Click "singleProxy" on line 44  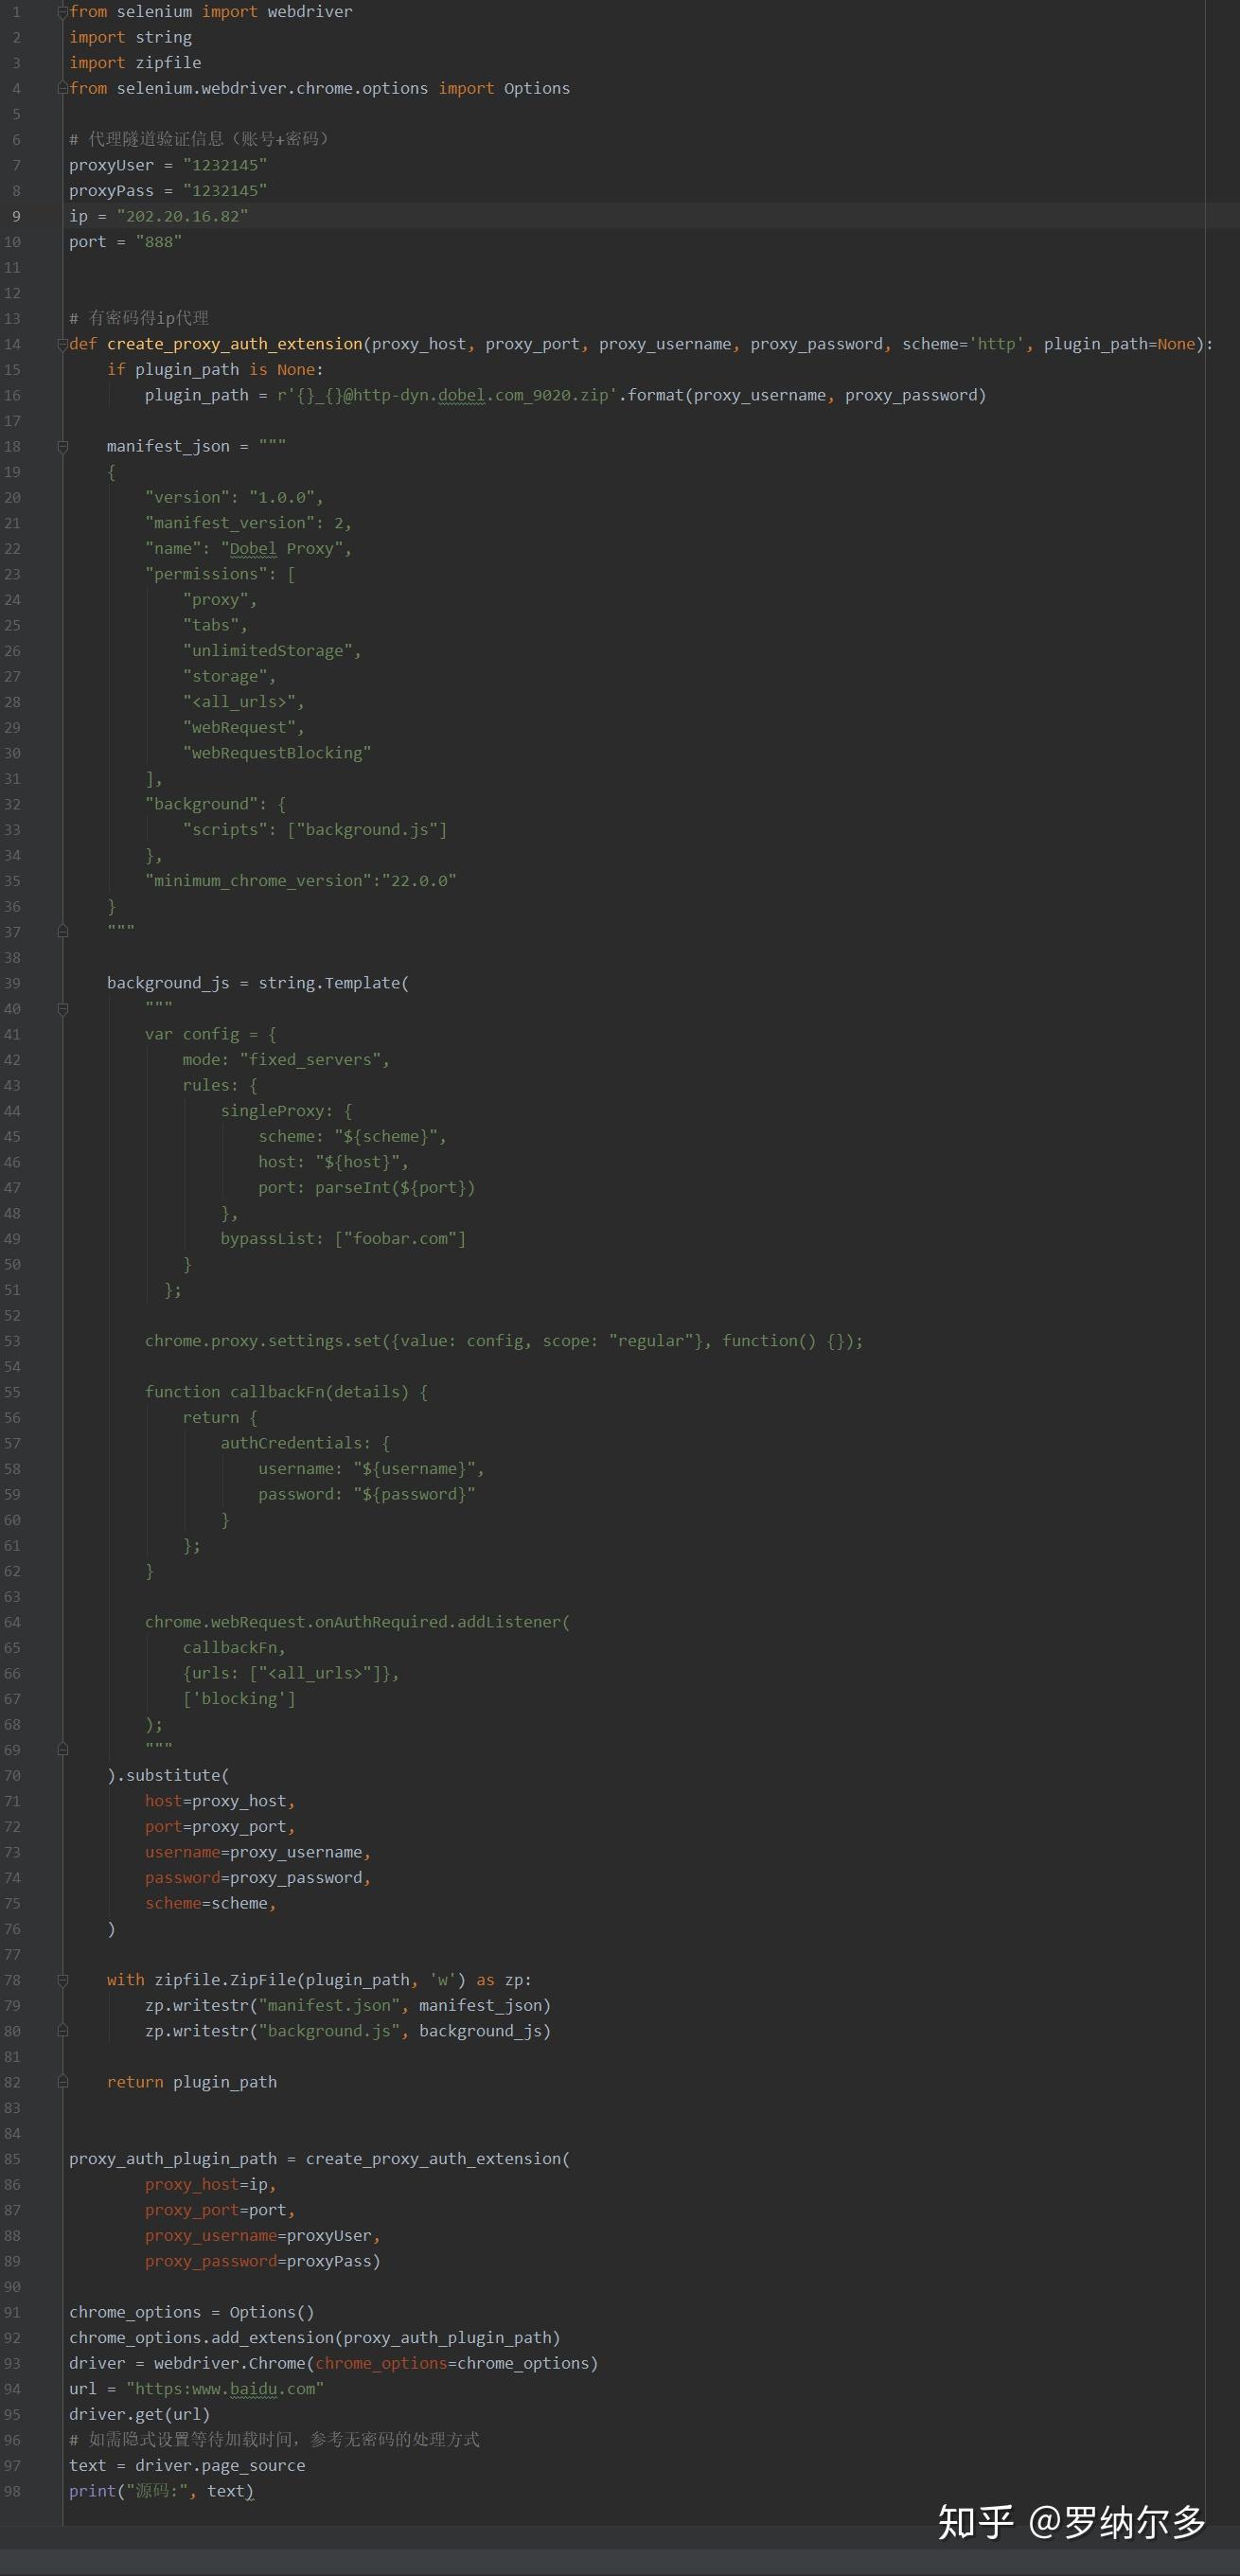(x=272, y=1111)
